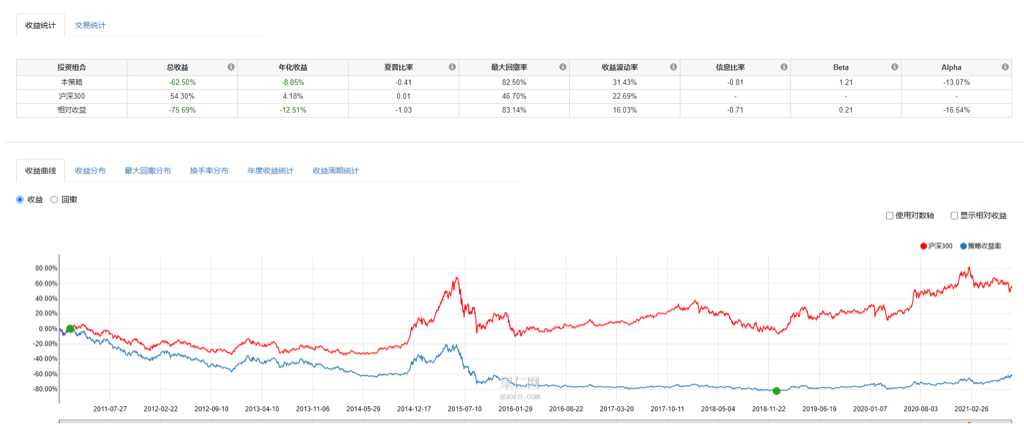
Task: Check the 显示相对收益 option
Action: (x=954, y=215)
